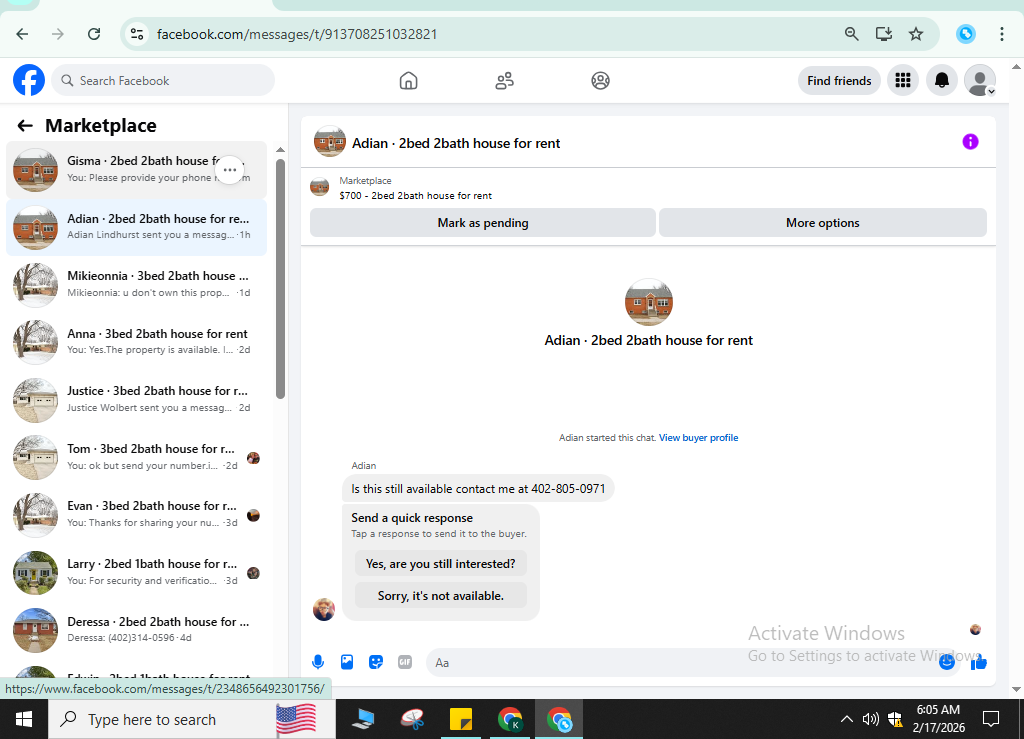Open the three-dot options on Gisma chat
The height and width of the screenshot is (739, 1024).
click(230, 170)
